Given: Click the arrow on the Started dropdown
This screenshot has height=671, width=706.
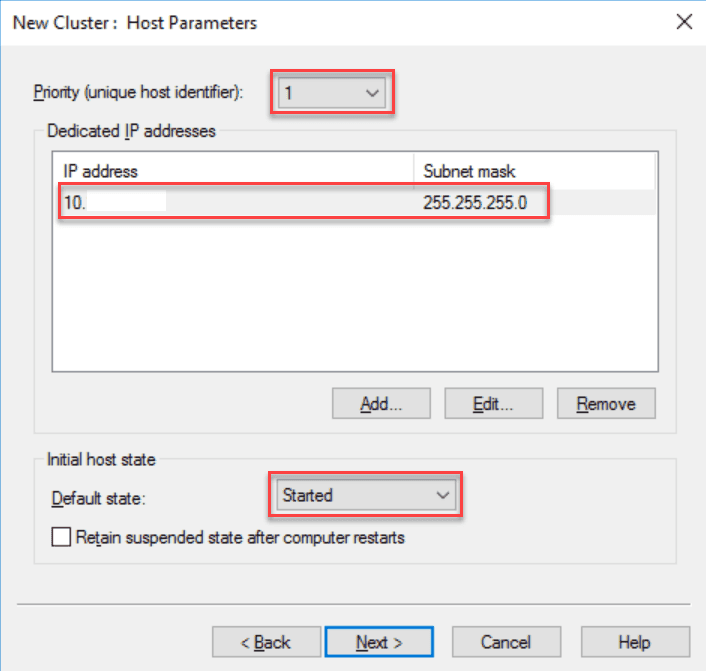Looking at the screenshot, I should coord(443,495).
